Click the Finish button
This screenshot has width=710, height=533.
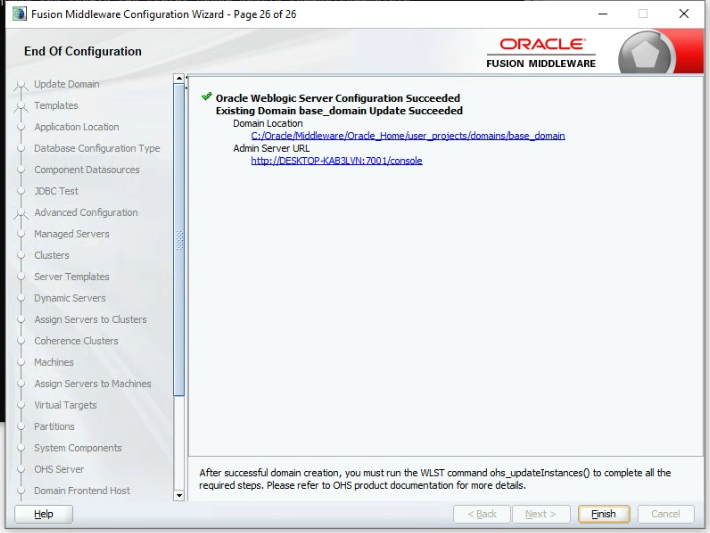point(604,514)
